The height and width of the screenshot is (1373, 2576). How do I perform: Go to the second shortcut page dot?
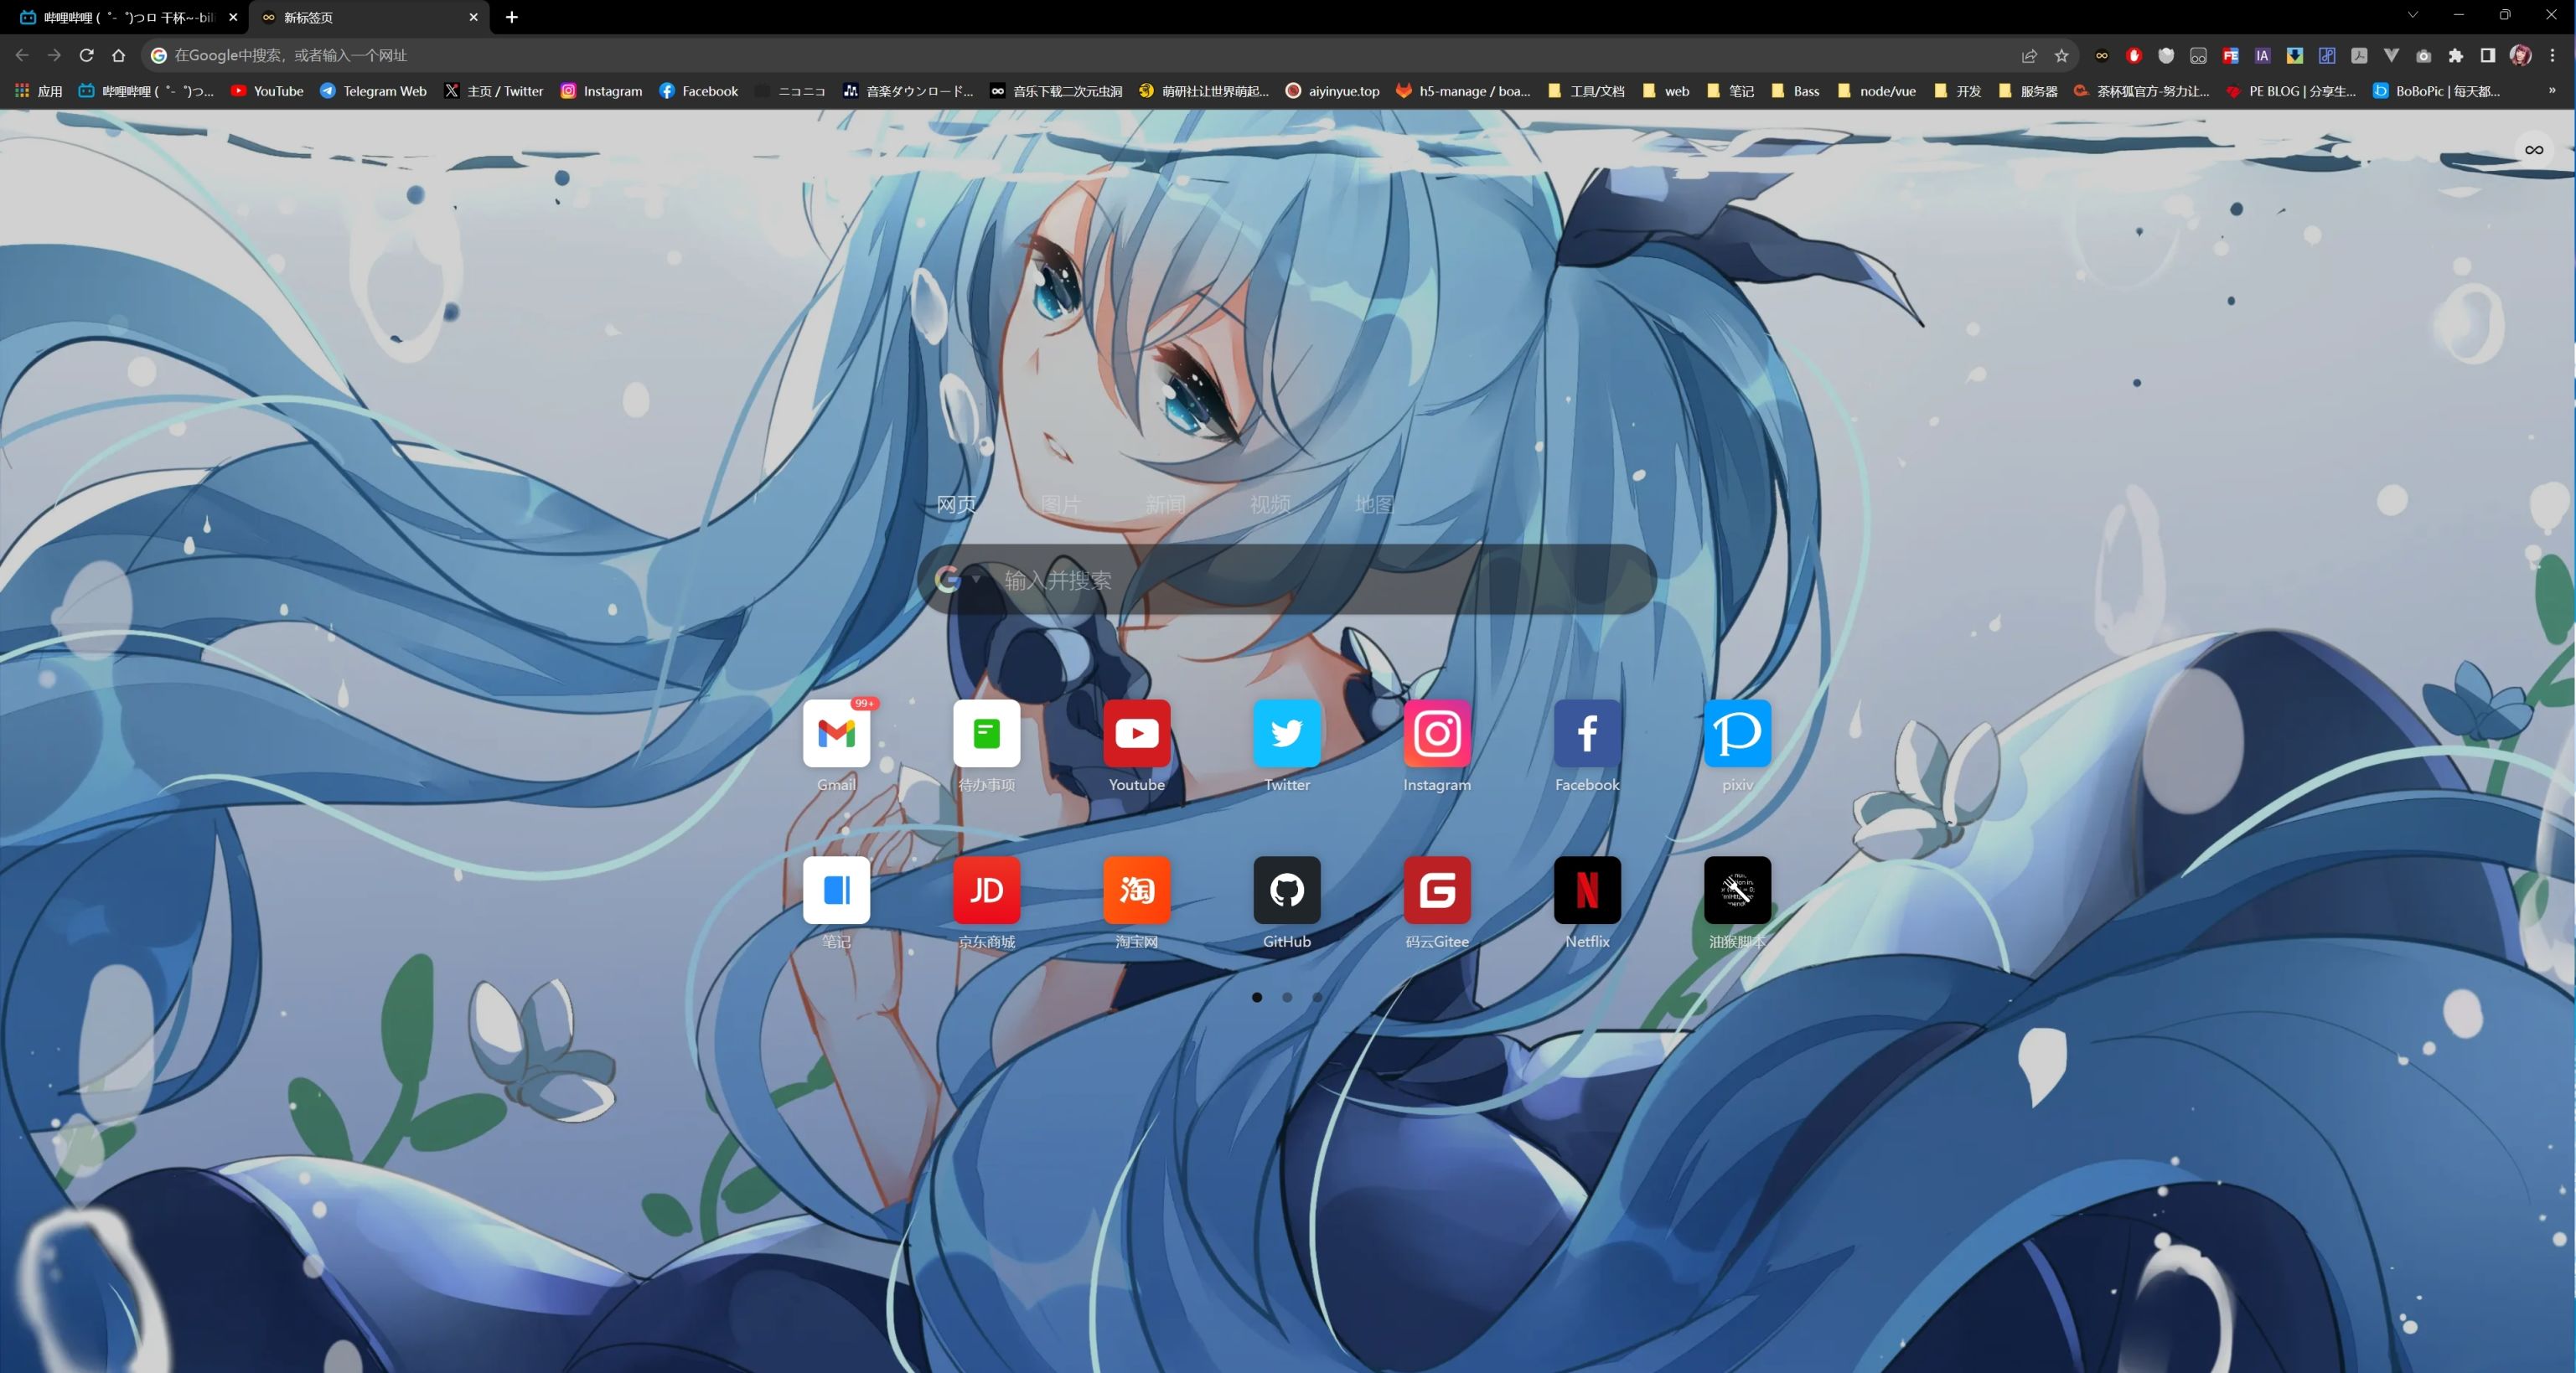coord(1287,997)
